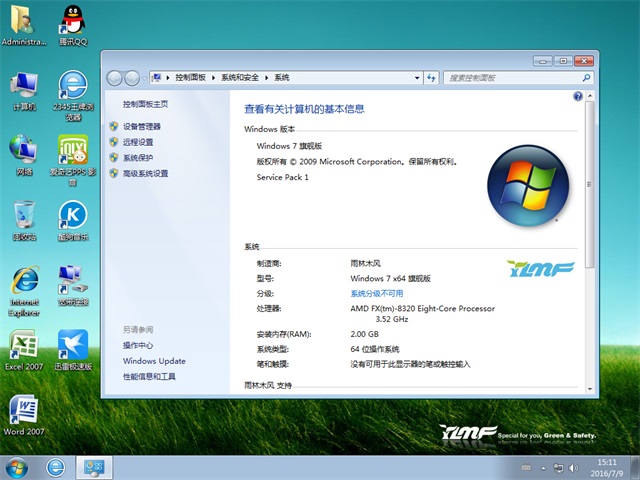Open recent pages dropdown next to Forward
Screen dimensions: 640x480
144,78
